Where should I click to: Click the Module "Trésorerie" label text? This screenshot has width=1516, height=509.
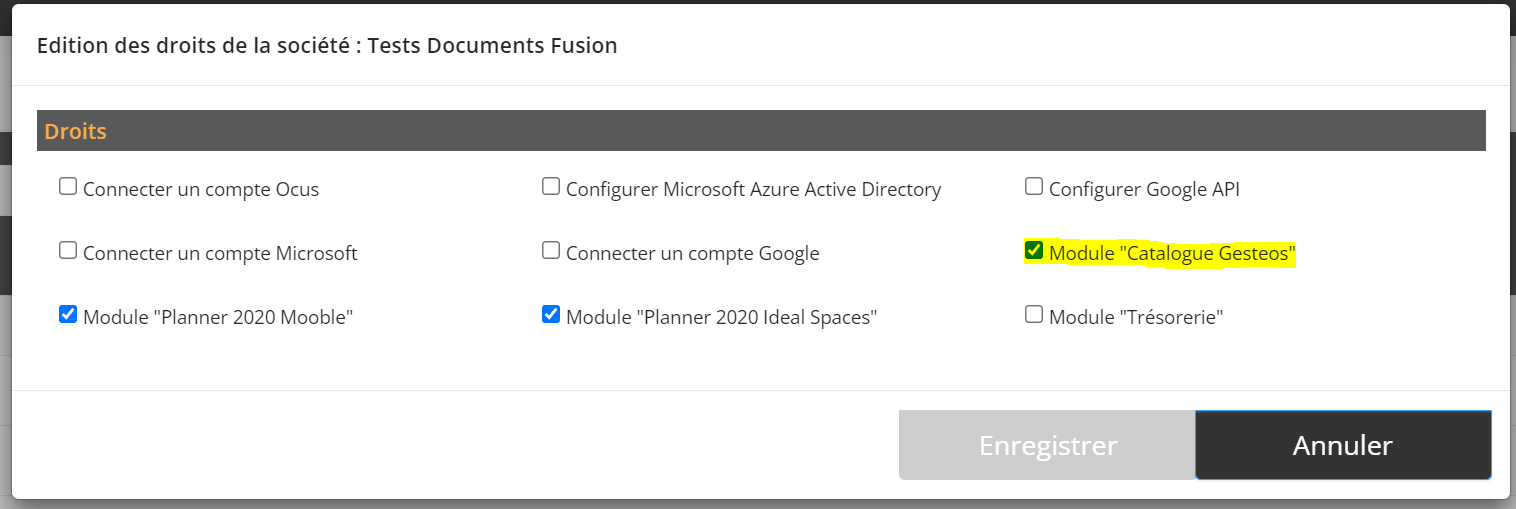click(1136, 318)
